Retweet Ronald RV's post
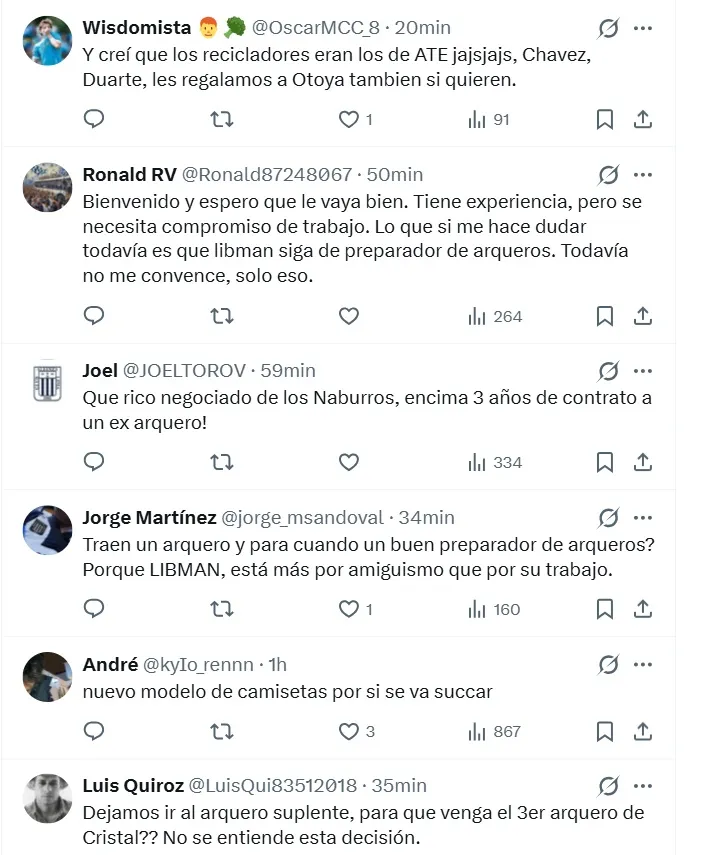Image resolution: width=707 pixels, height=855 pixels. (224, 316)
